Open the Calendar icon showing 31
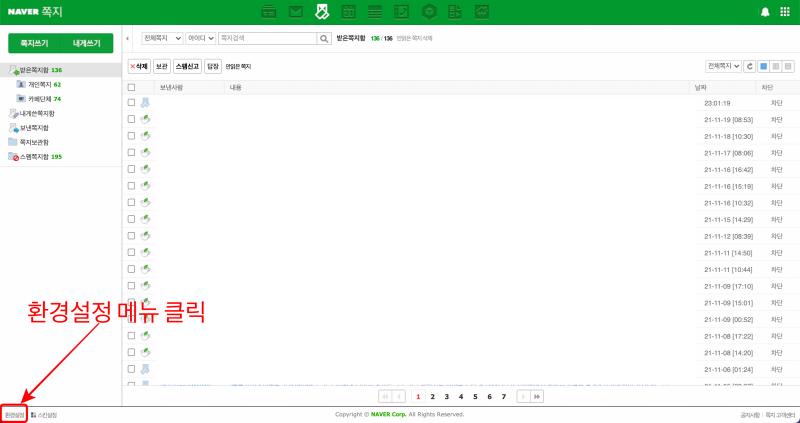 348,12
